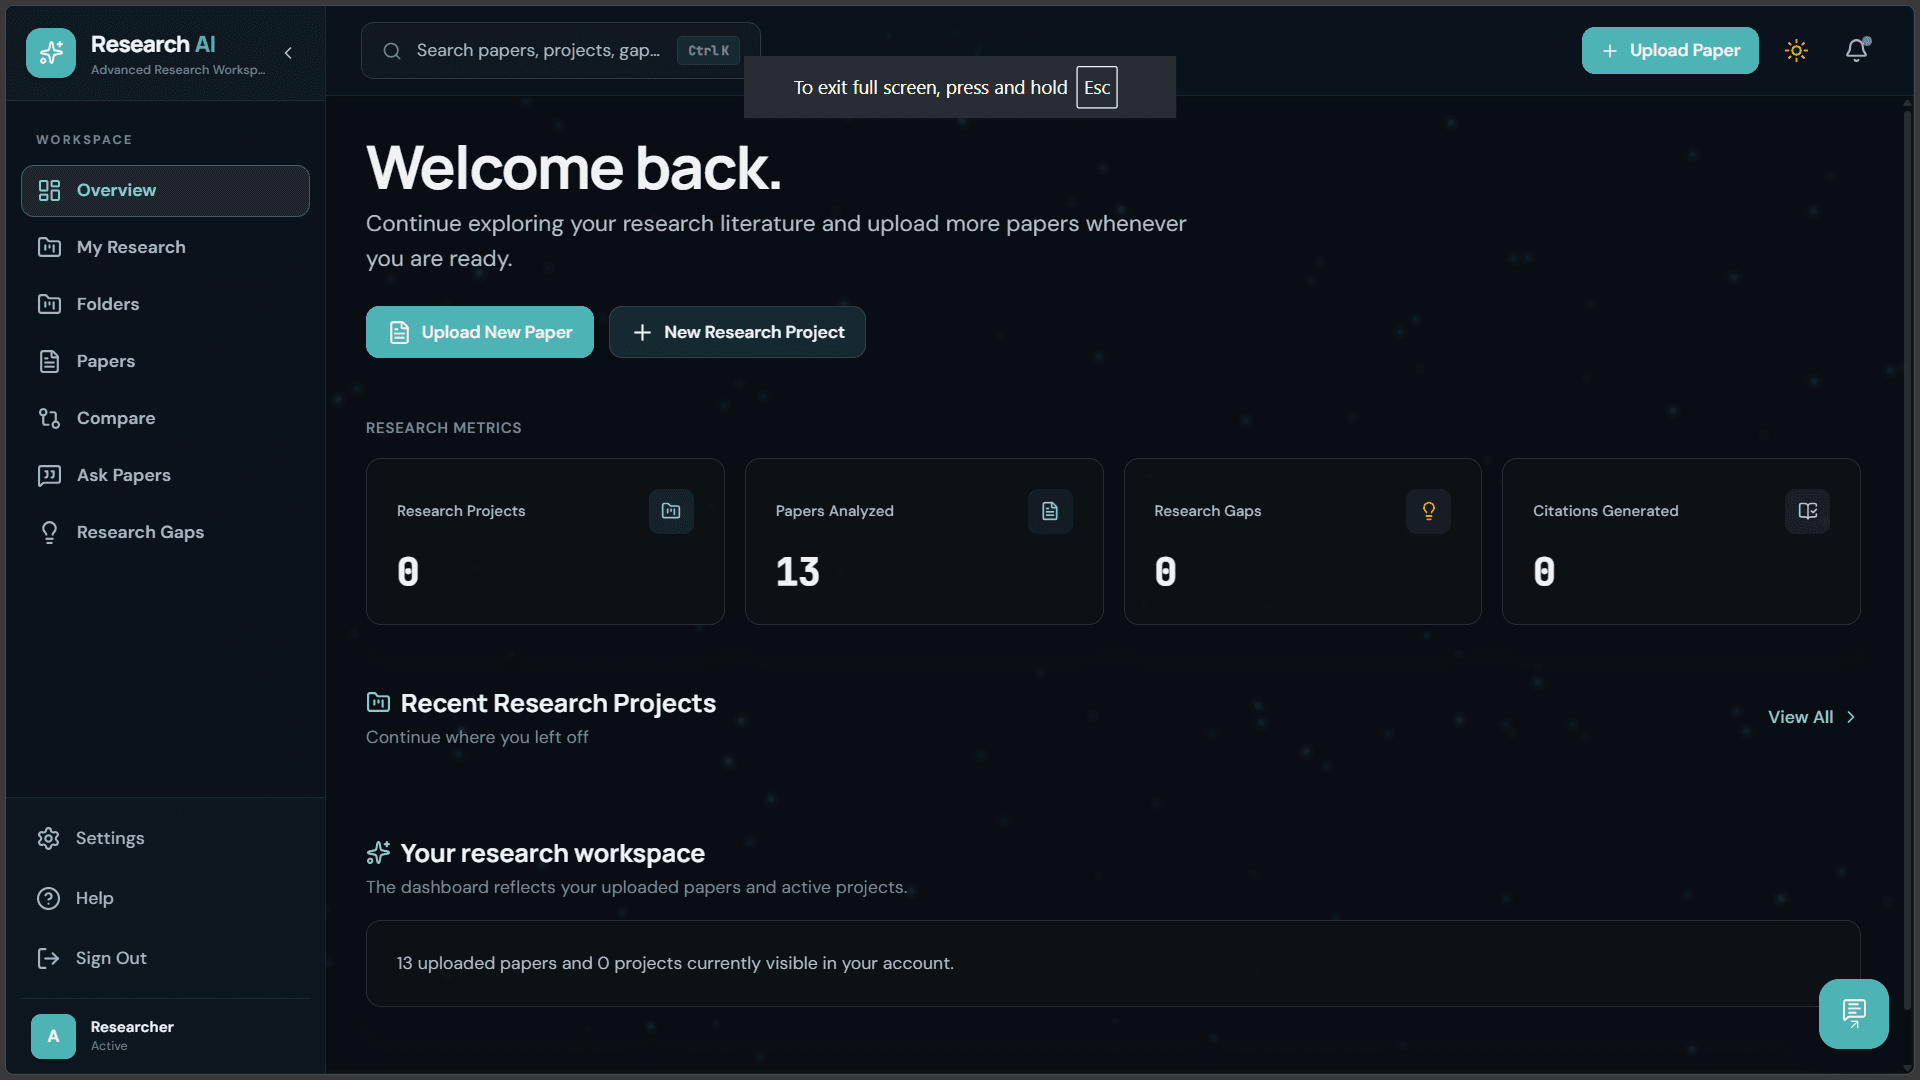Click the user avatar letter A
The width and height of the screenshot is (1920, 1080).
click(x=53, y=1036)
